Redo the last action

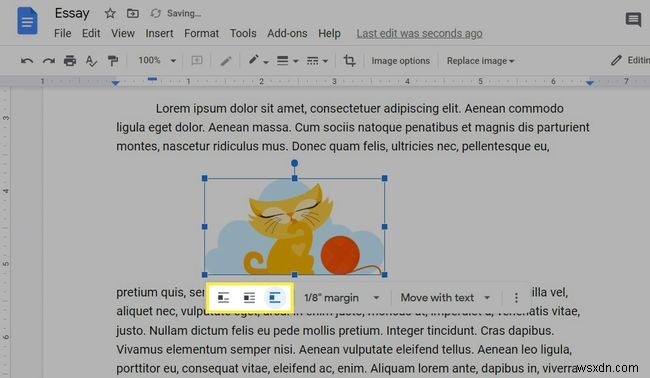click(x=49, y=61)
